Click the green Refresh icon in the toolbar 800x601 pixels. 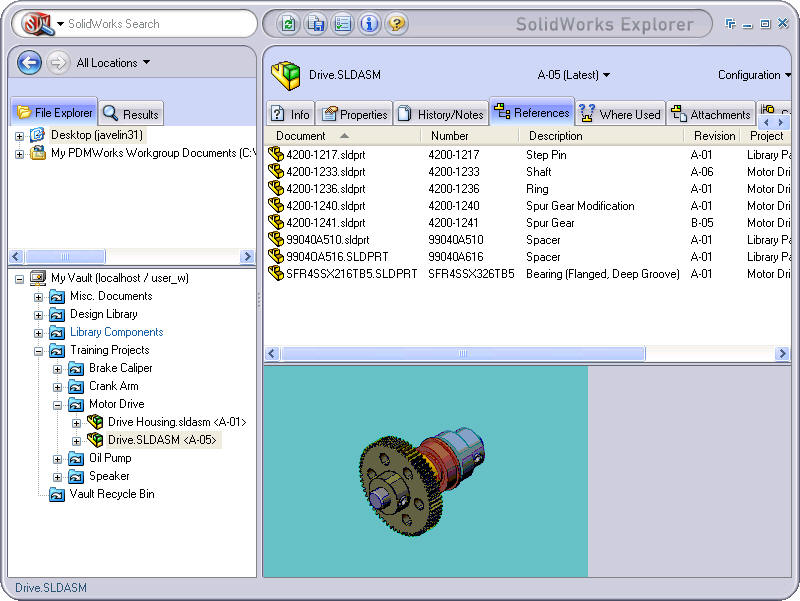coord(289,24)
